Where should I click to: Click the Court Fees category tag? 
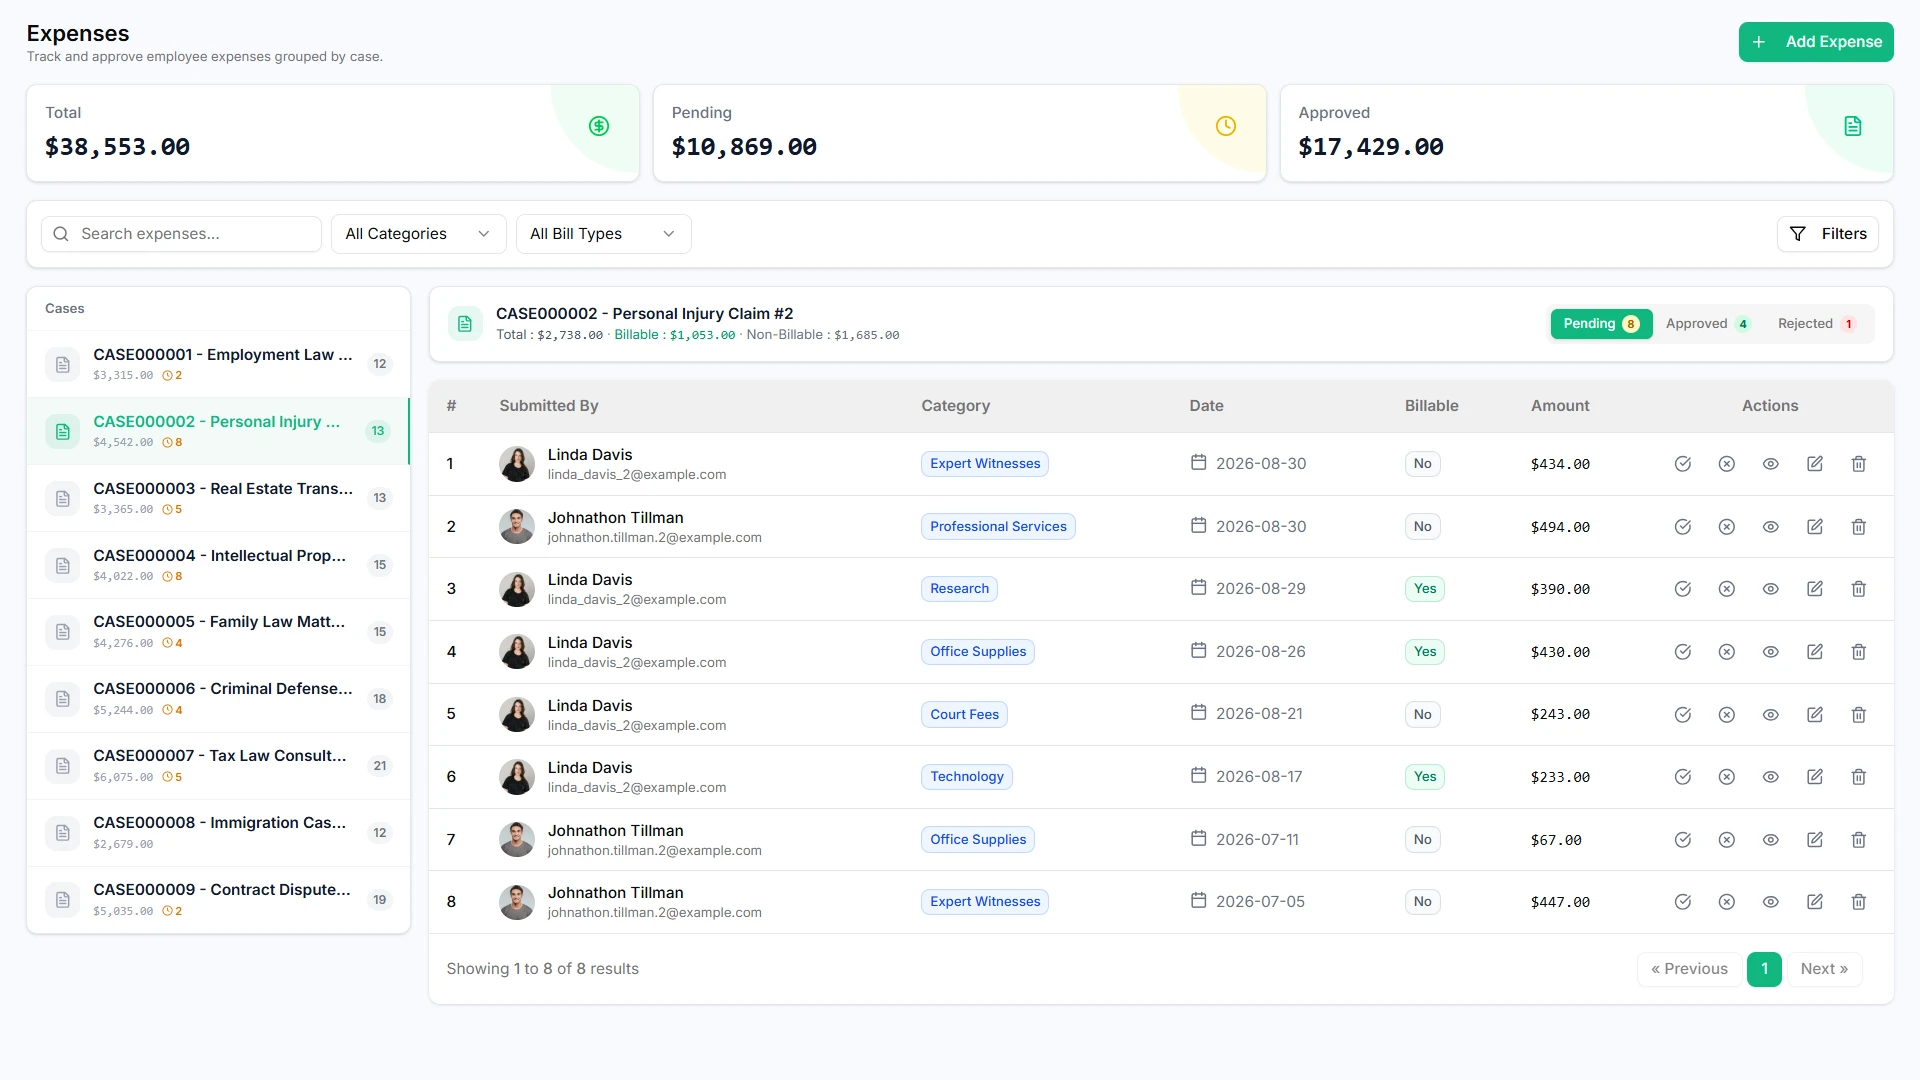(964, 715)
